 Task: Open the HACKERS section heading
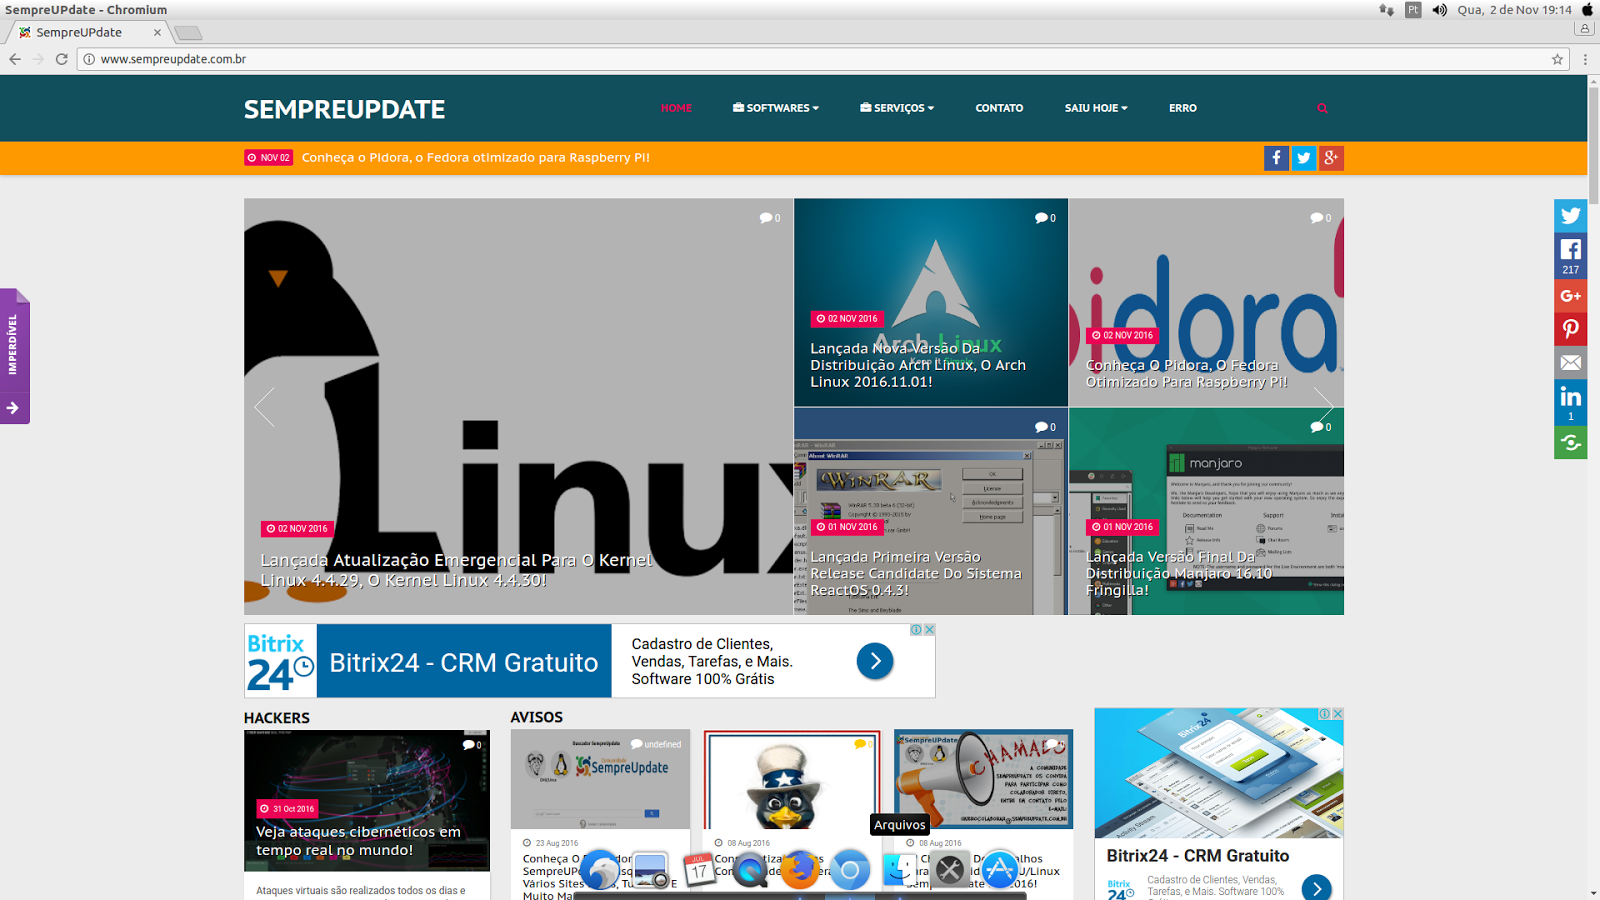[x=277, y=718]
